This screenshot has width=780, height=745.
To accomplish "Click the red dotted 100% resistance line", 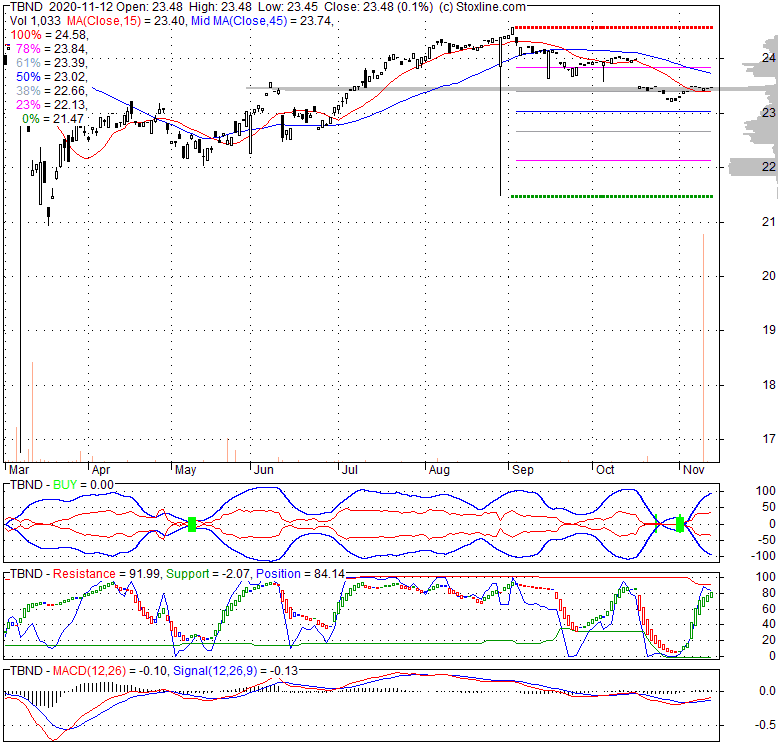I will coord(614,27).
